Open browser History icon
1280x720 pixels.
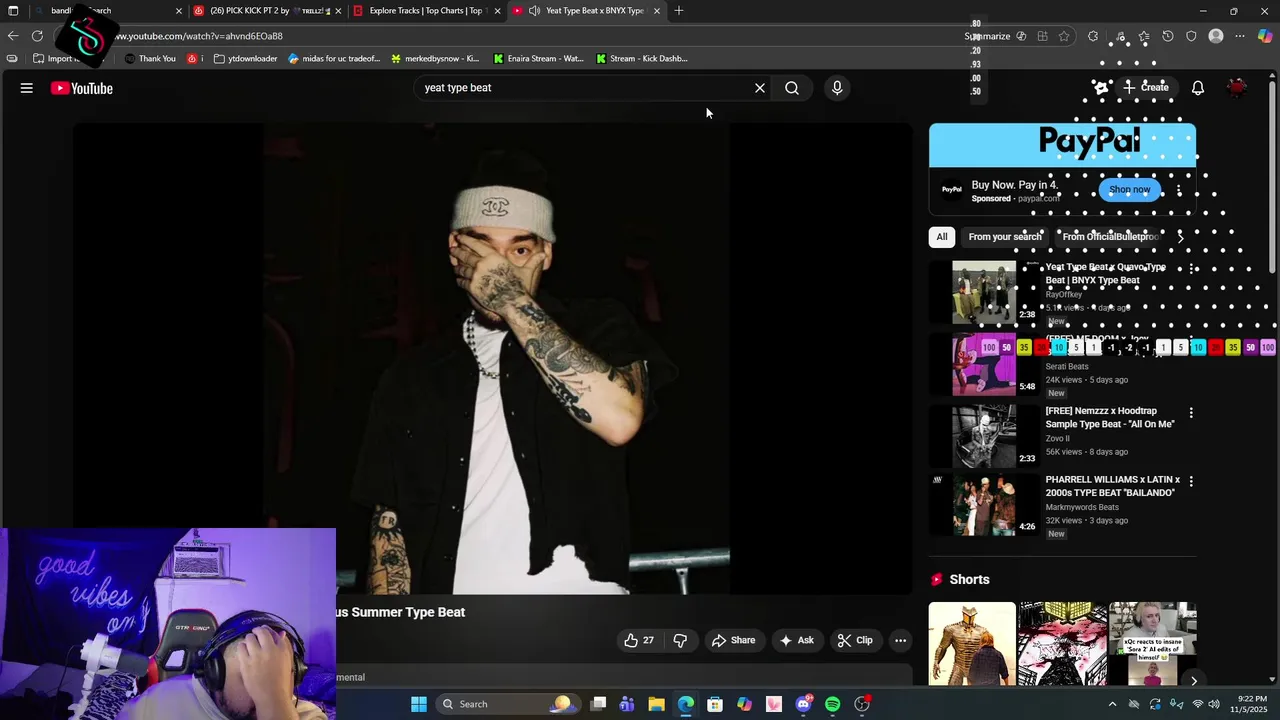tap(1168, 36)
